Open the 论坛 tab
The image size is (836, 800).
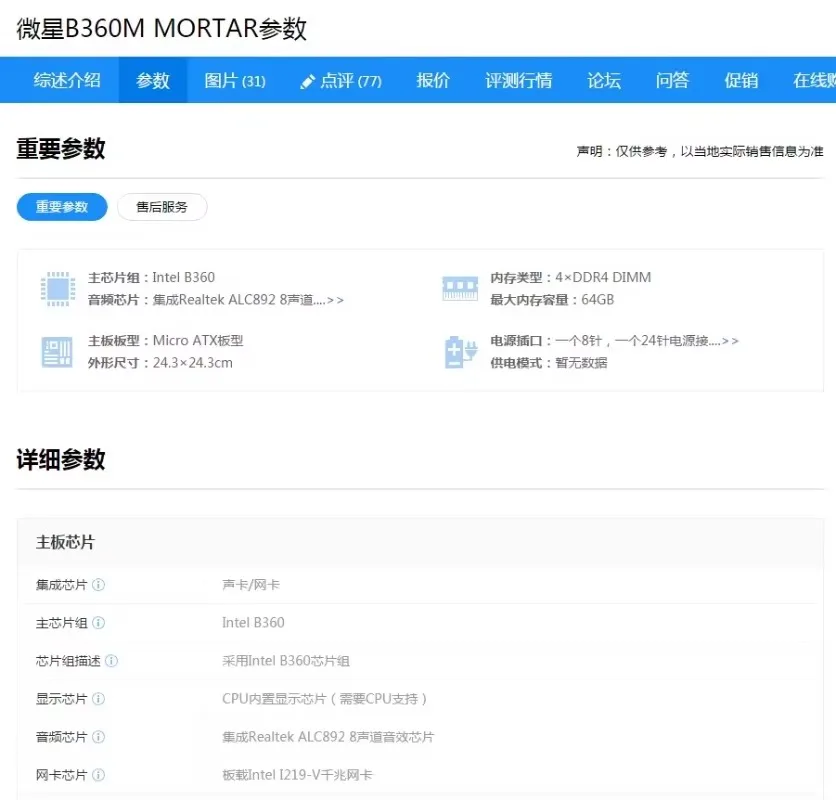click(x=604, y=81)
